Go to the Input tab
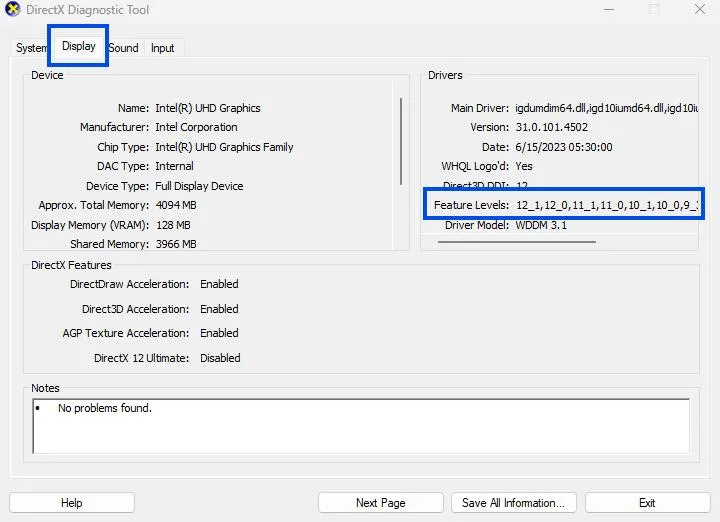Image resolution: width=720 pixels, height=522 pixels. point(163,48)
